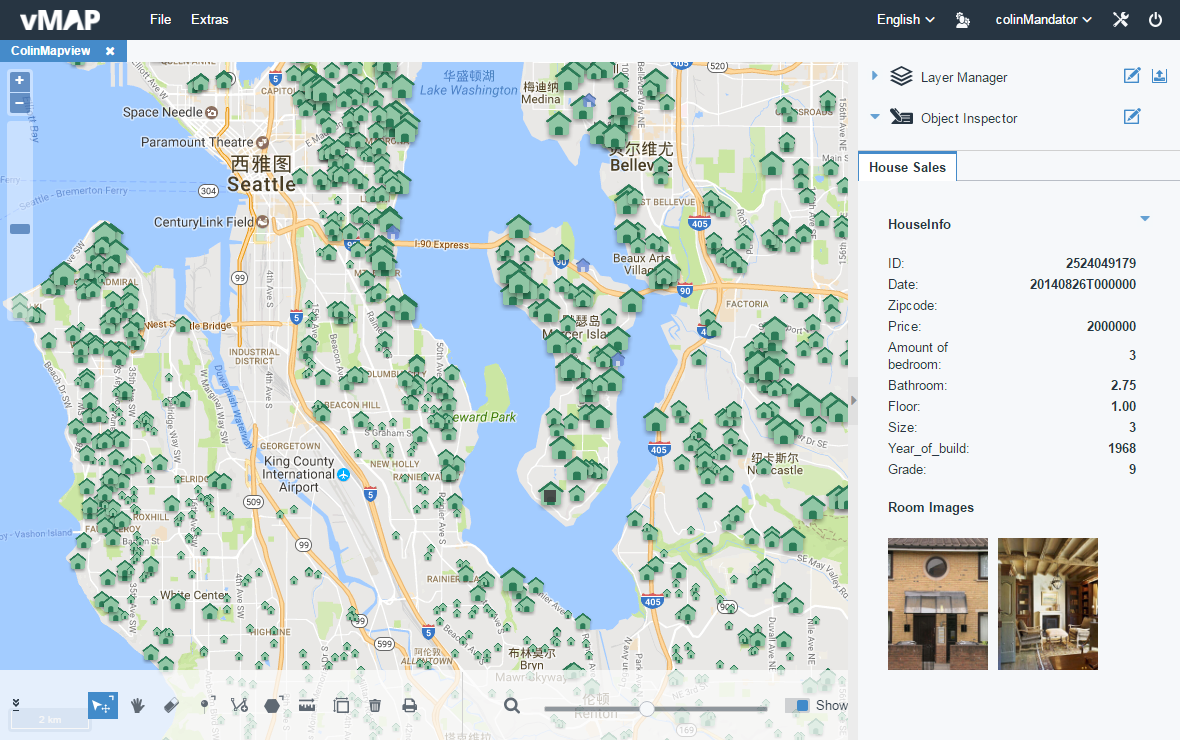Select the draw line vertices tool
Image resolution: width=1180 pixels, height=740 pixels.
point(239,705)
